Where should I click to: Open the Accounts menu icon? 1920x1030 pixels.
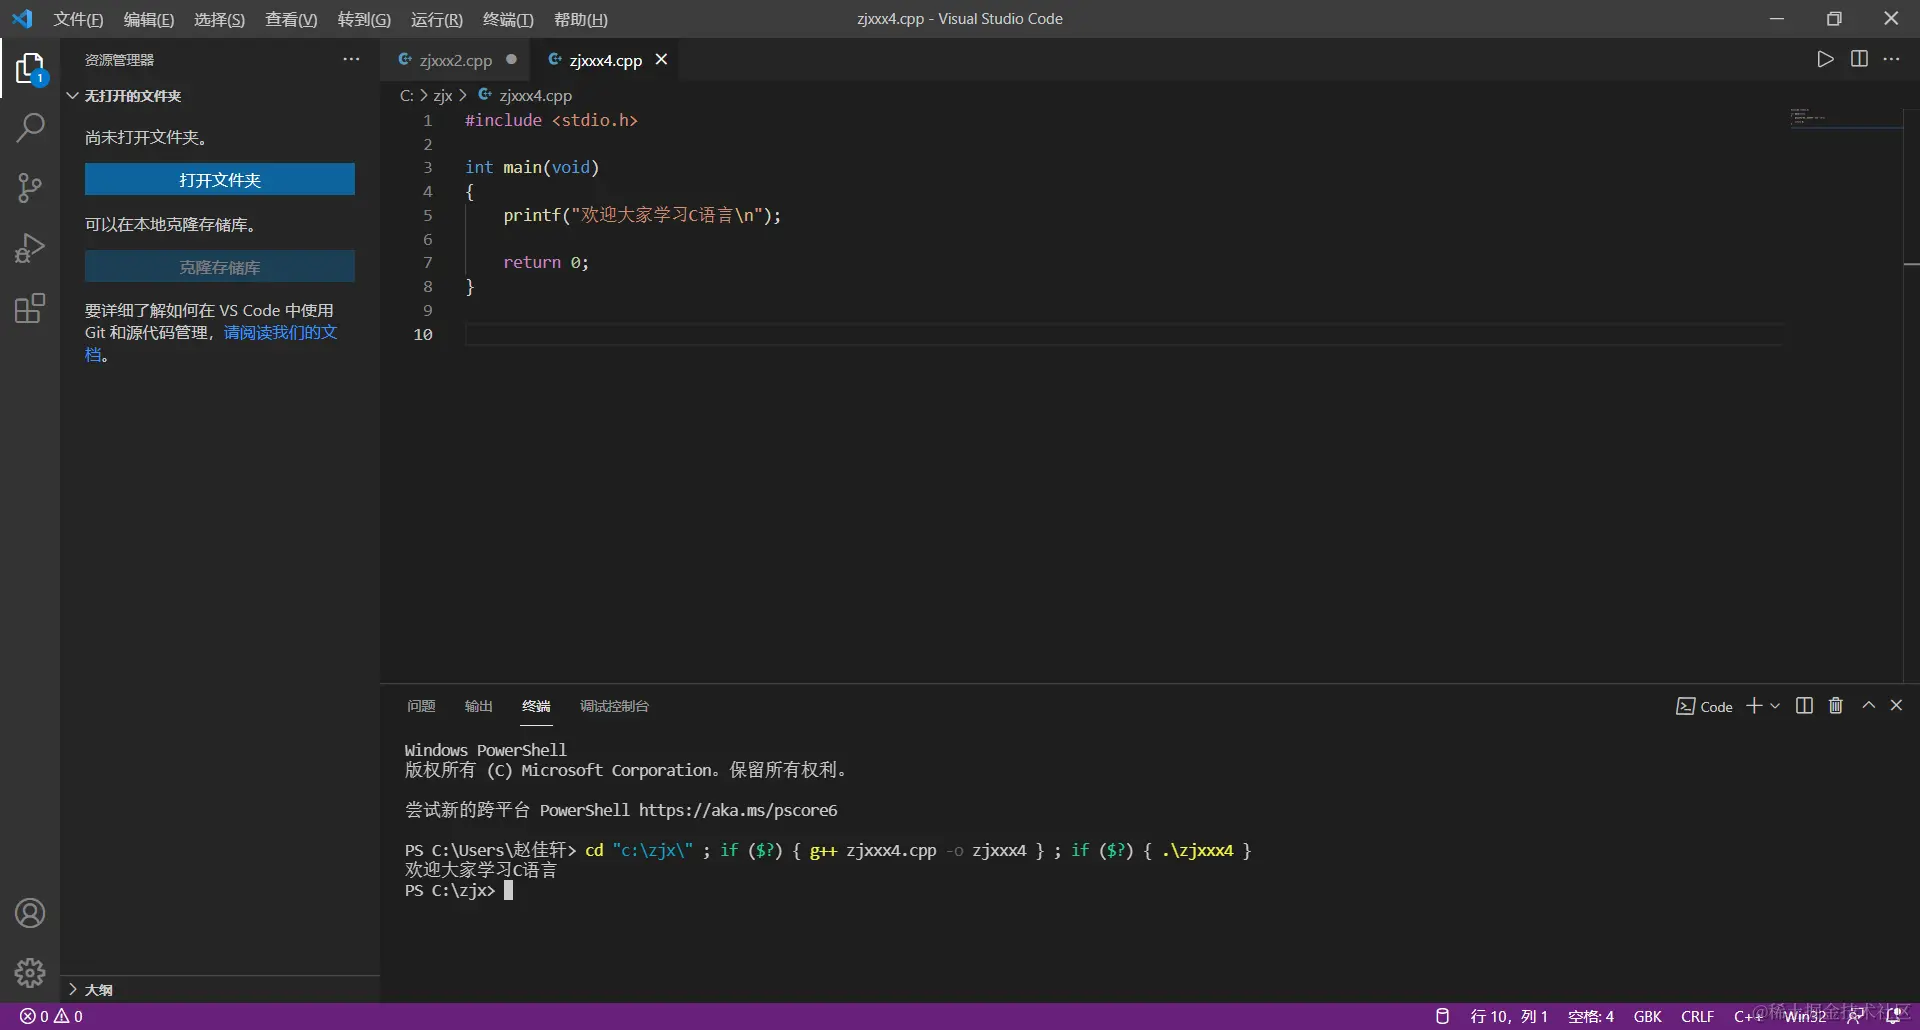[x=30, y=913]
